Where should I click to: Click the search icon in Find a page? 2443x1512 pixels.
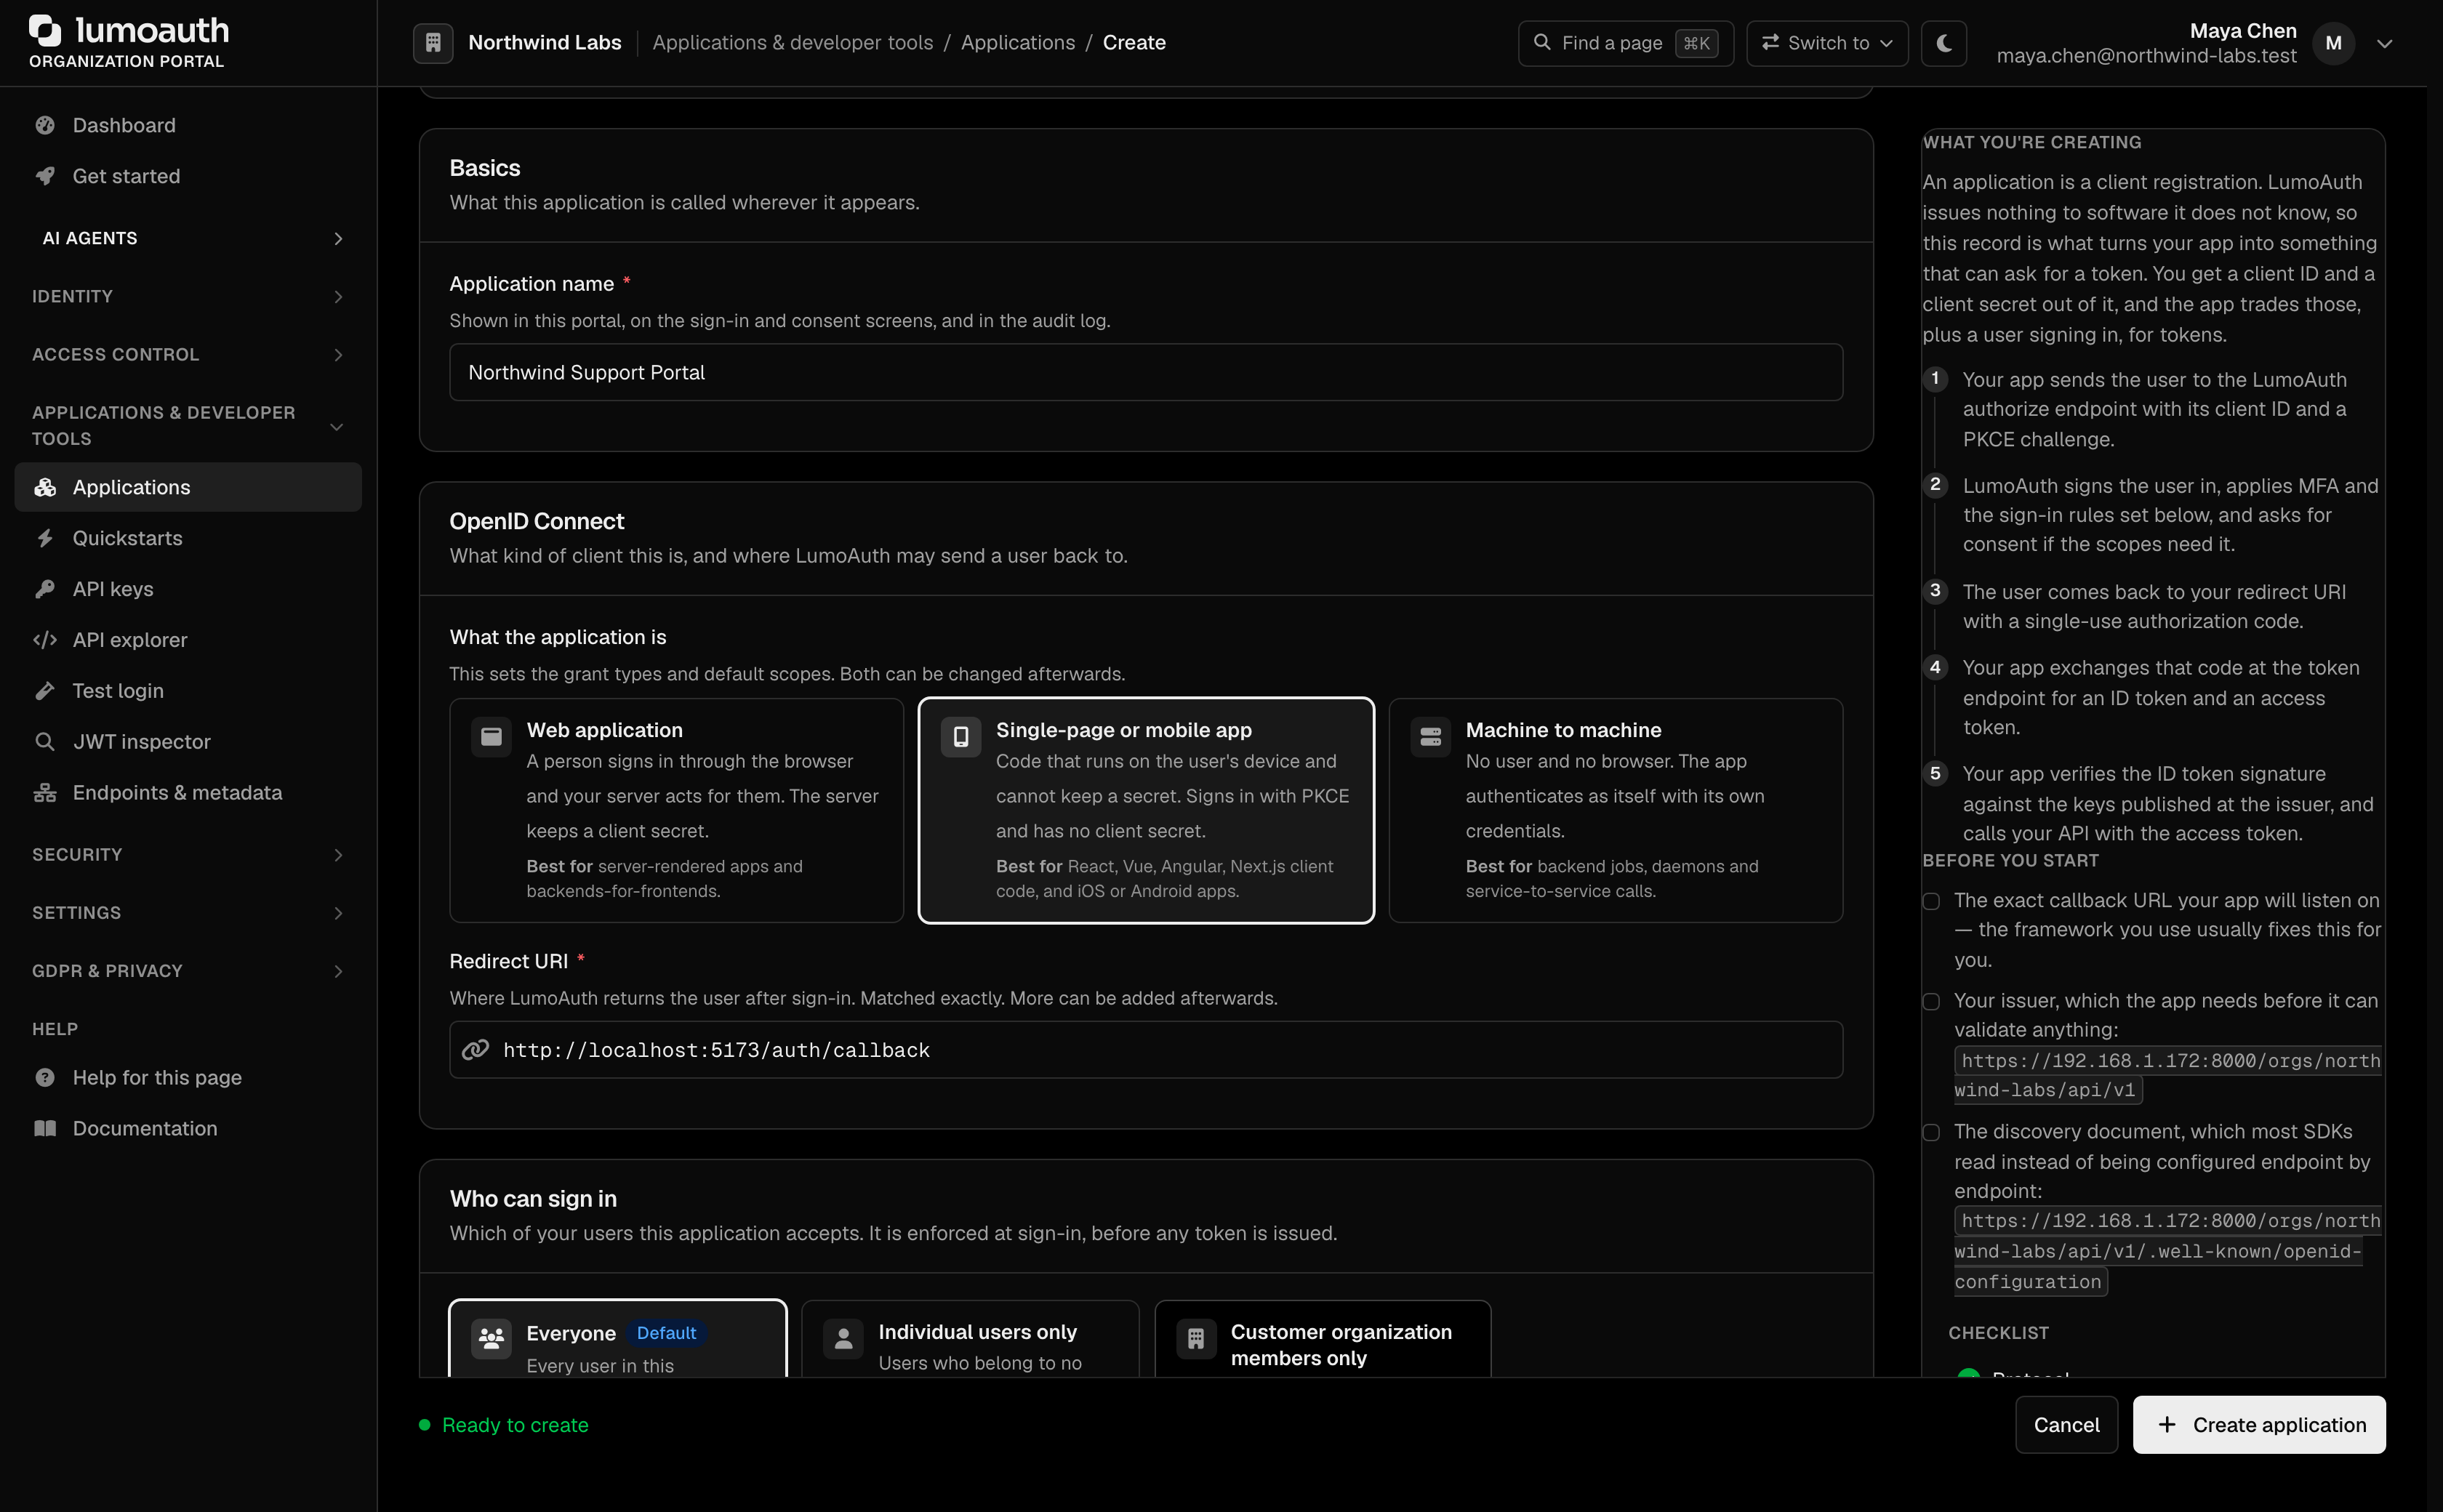point(1542,43)
